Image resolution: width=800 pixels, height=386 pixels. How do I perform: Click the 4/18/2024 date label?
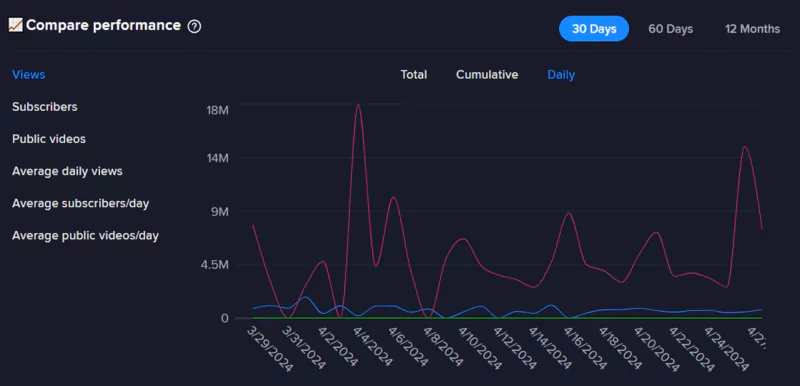coord(621,348)
